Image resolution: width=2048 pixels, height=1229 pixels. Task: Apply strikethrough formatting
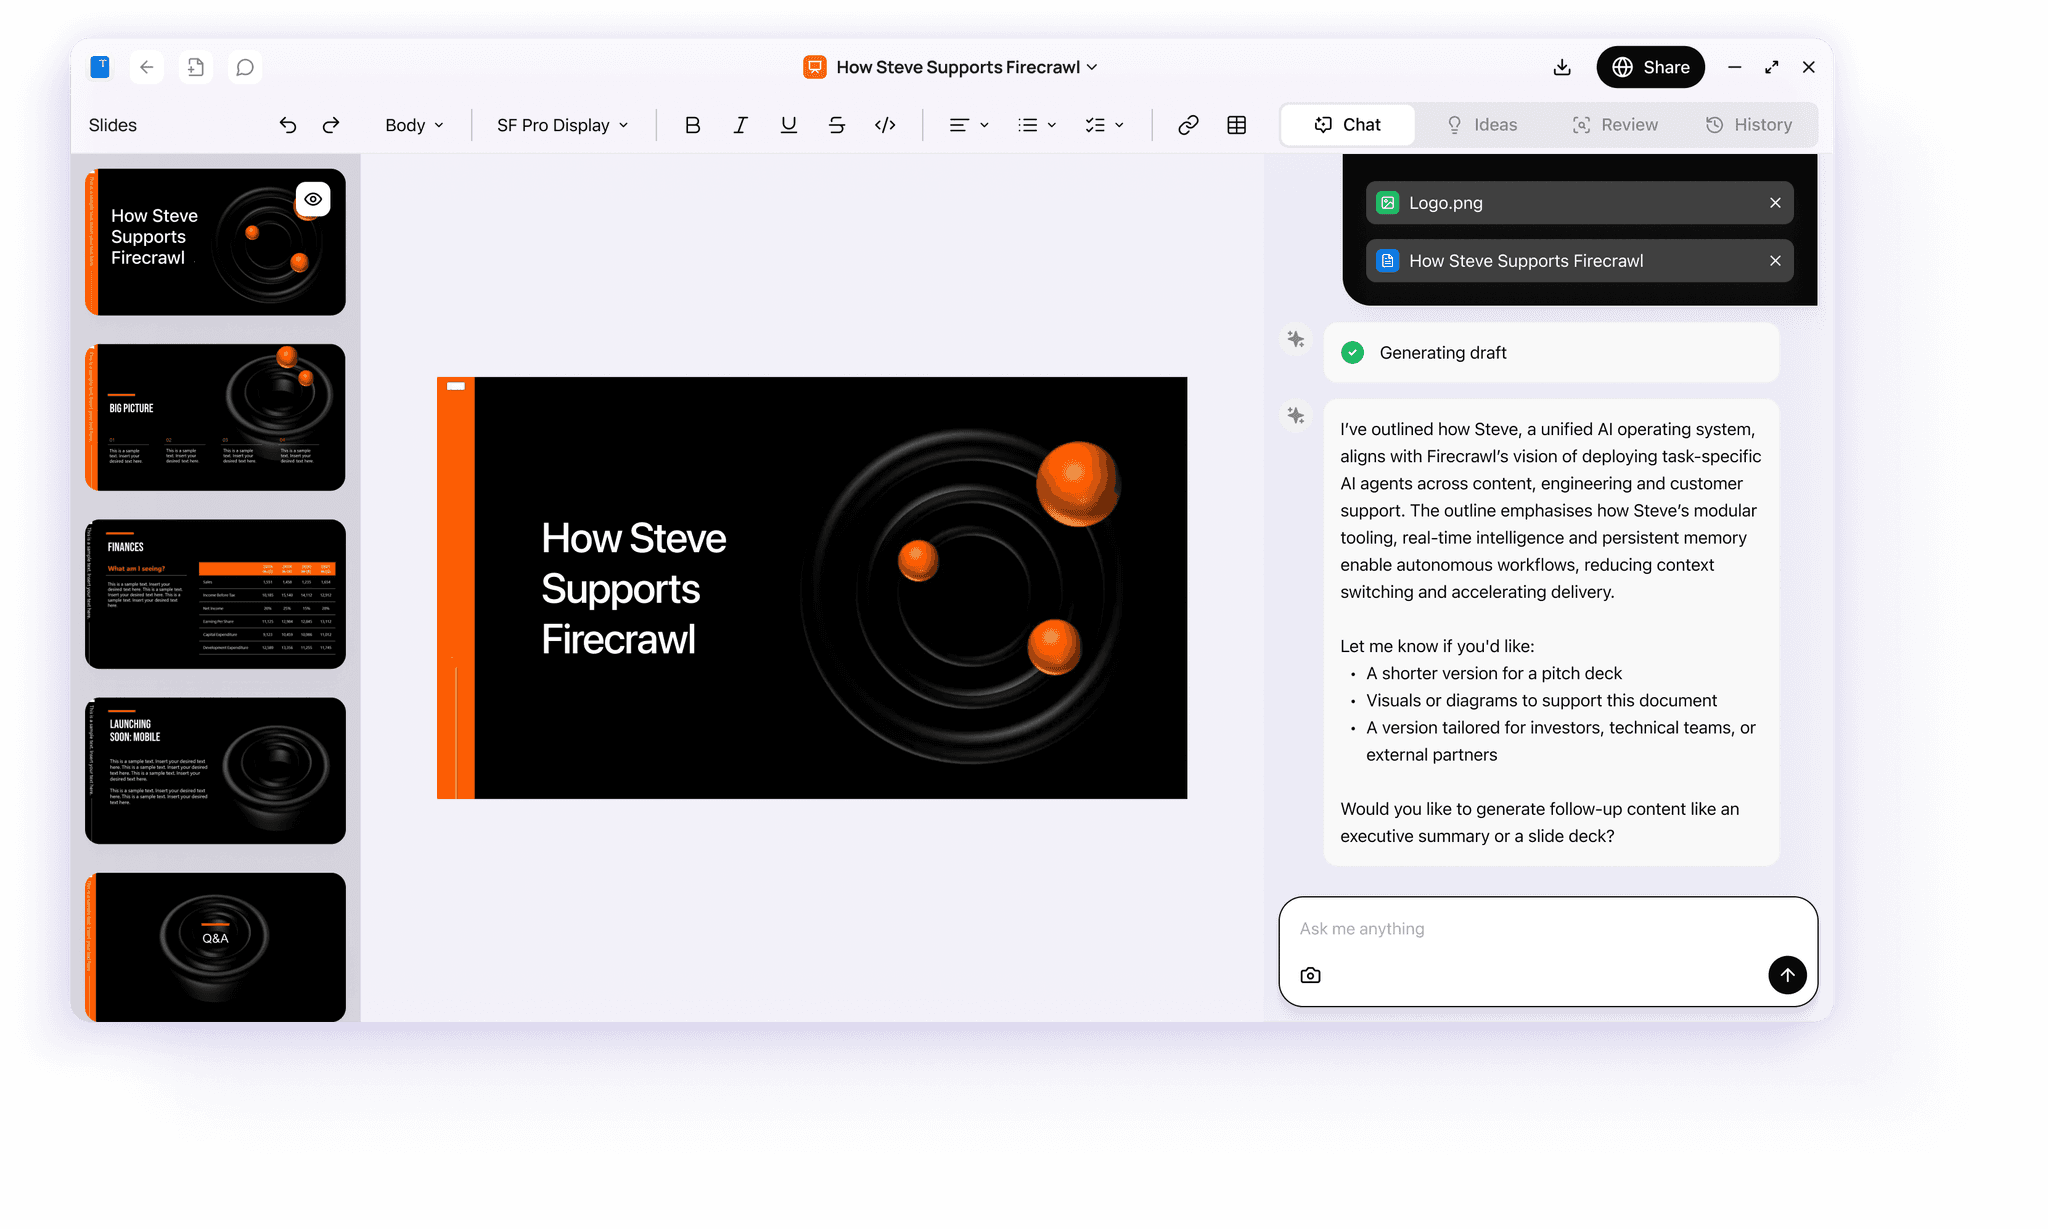pyautogui.click(x=837, y=125)
